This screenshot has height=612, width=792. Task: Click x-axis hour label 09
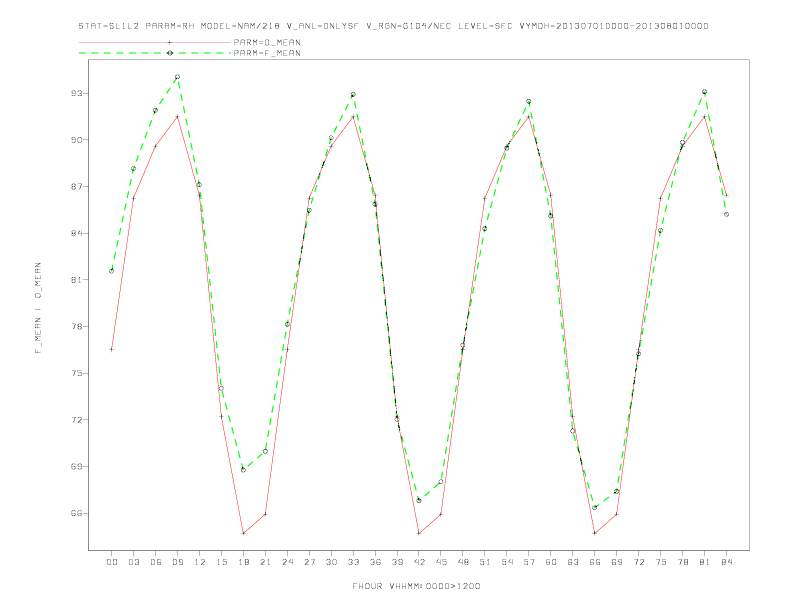click(x=177, y=562)
